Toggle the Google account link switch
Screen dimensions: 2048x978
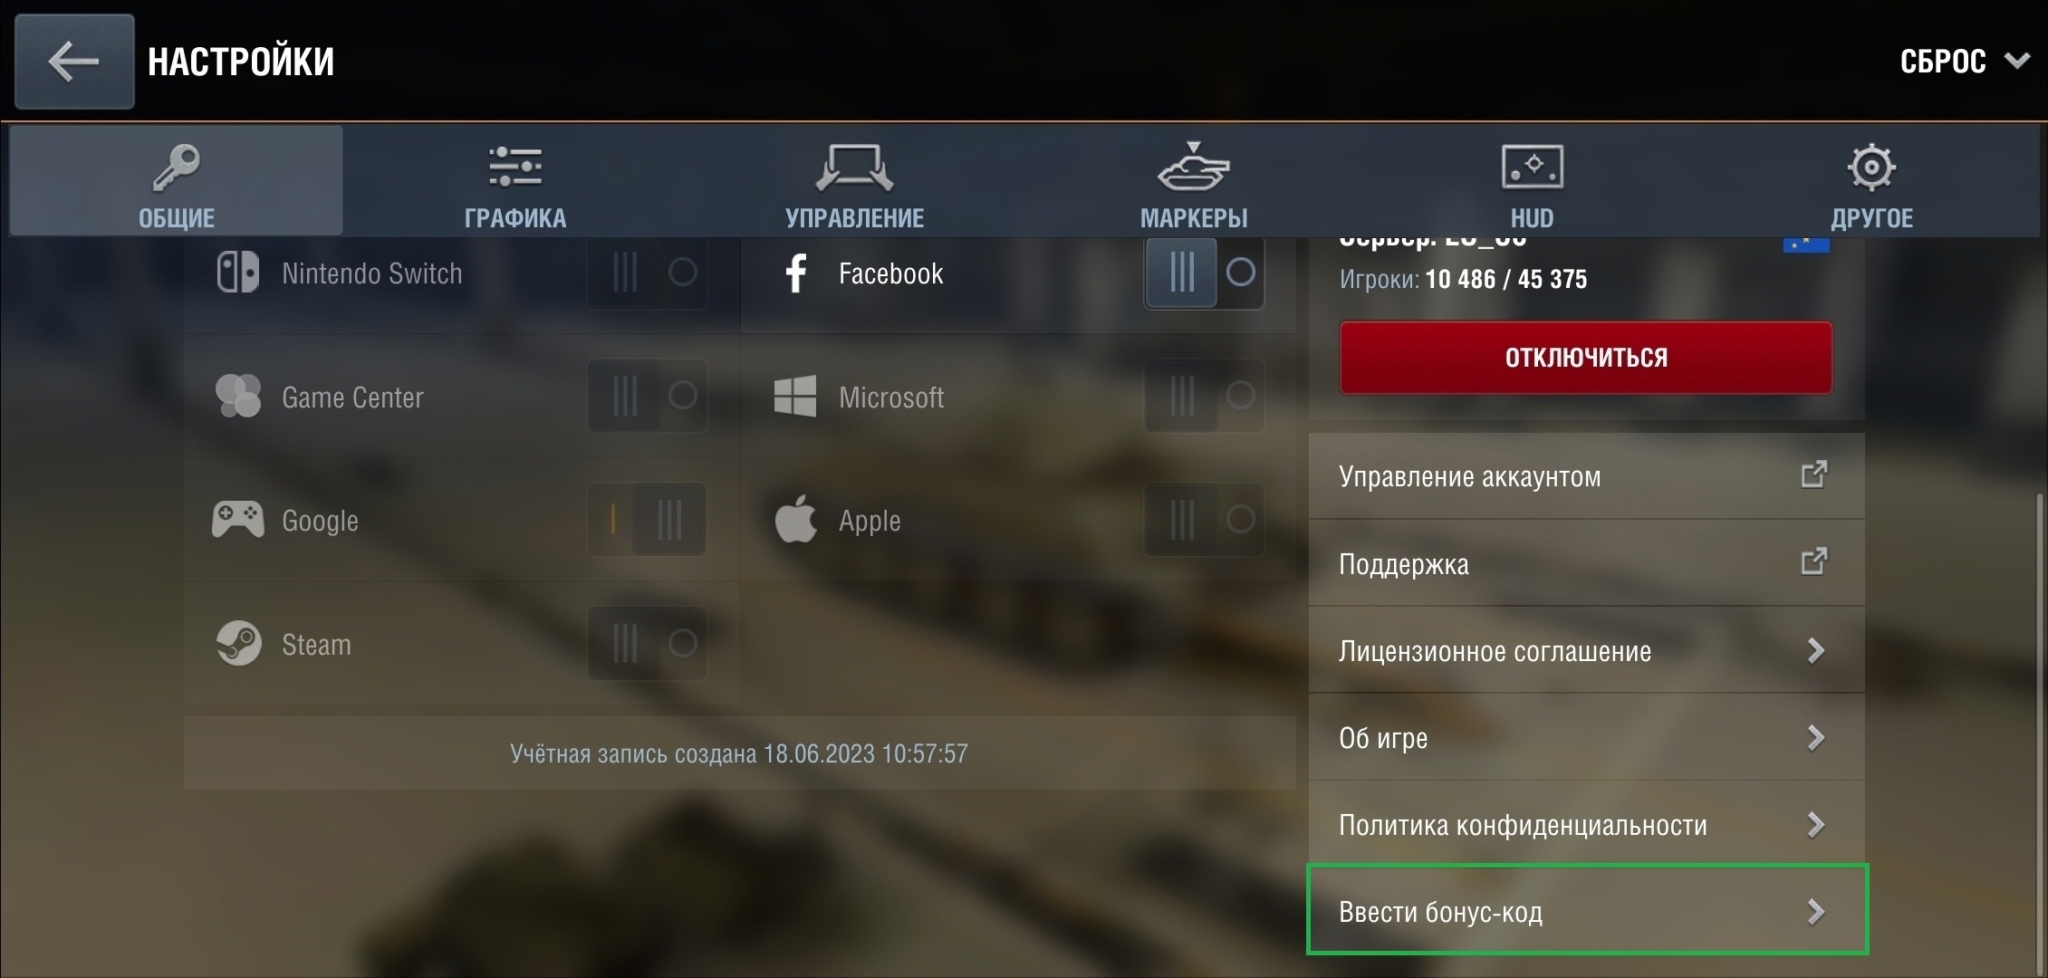tap(647, 519)
